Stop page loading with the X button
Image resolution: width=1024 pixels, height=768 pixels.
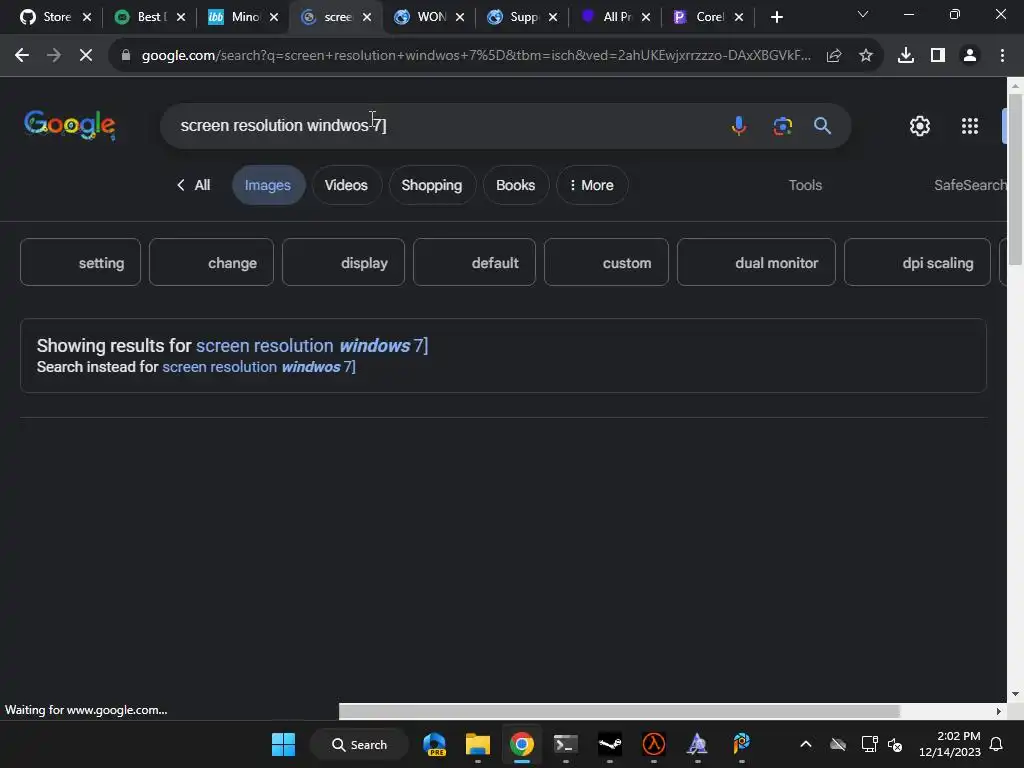pyautogui.click(x=86, y=56)
